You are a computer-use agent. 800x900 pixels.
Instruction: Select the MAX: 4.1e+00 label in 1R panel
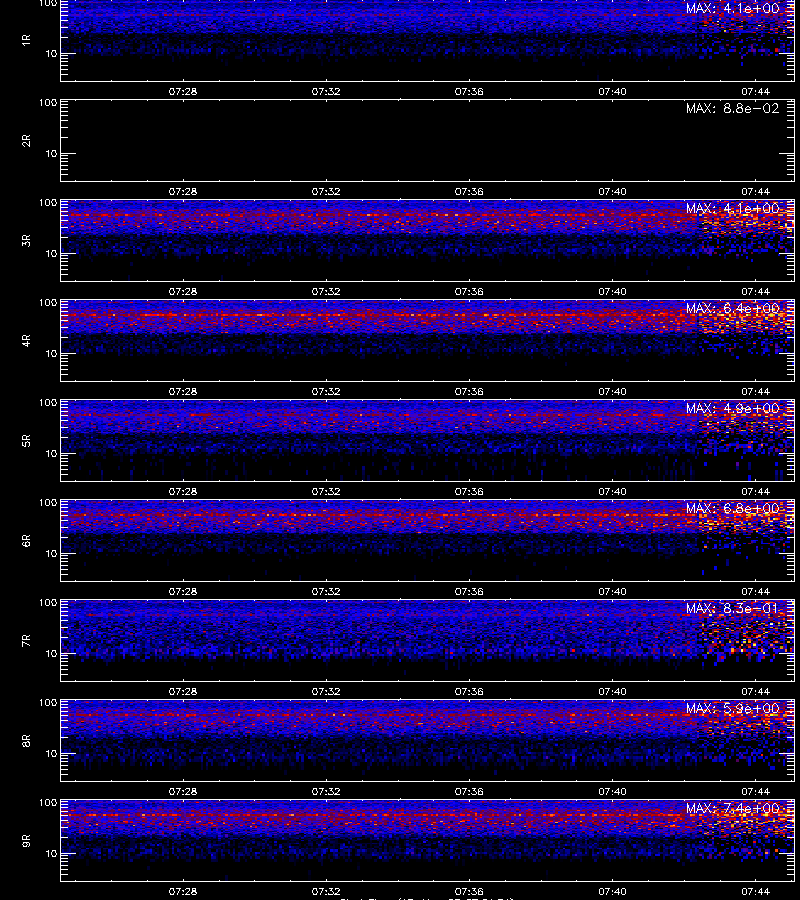732,8
